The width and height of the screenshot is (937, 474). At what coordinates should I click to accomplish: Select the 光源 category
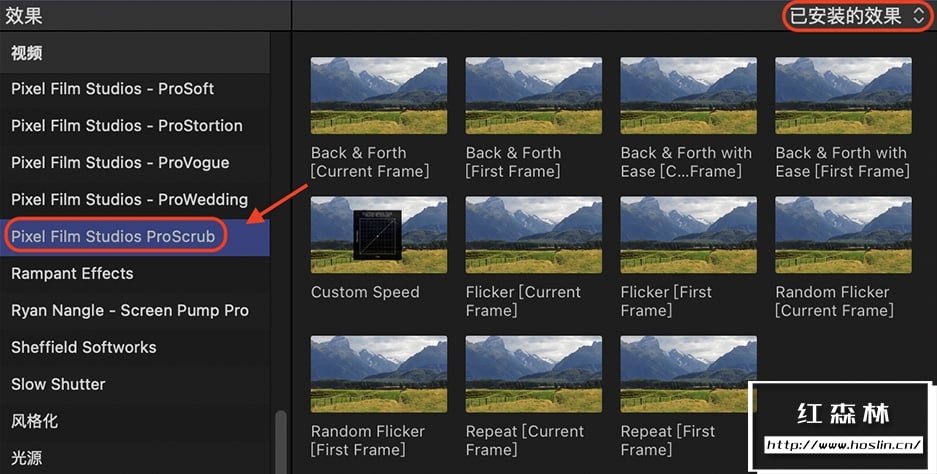[x=134, y=458]
